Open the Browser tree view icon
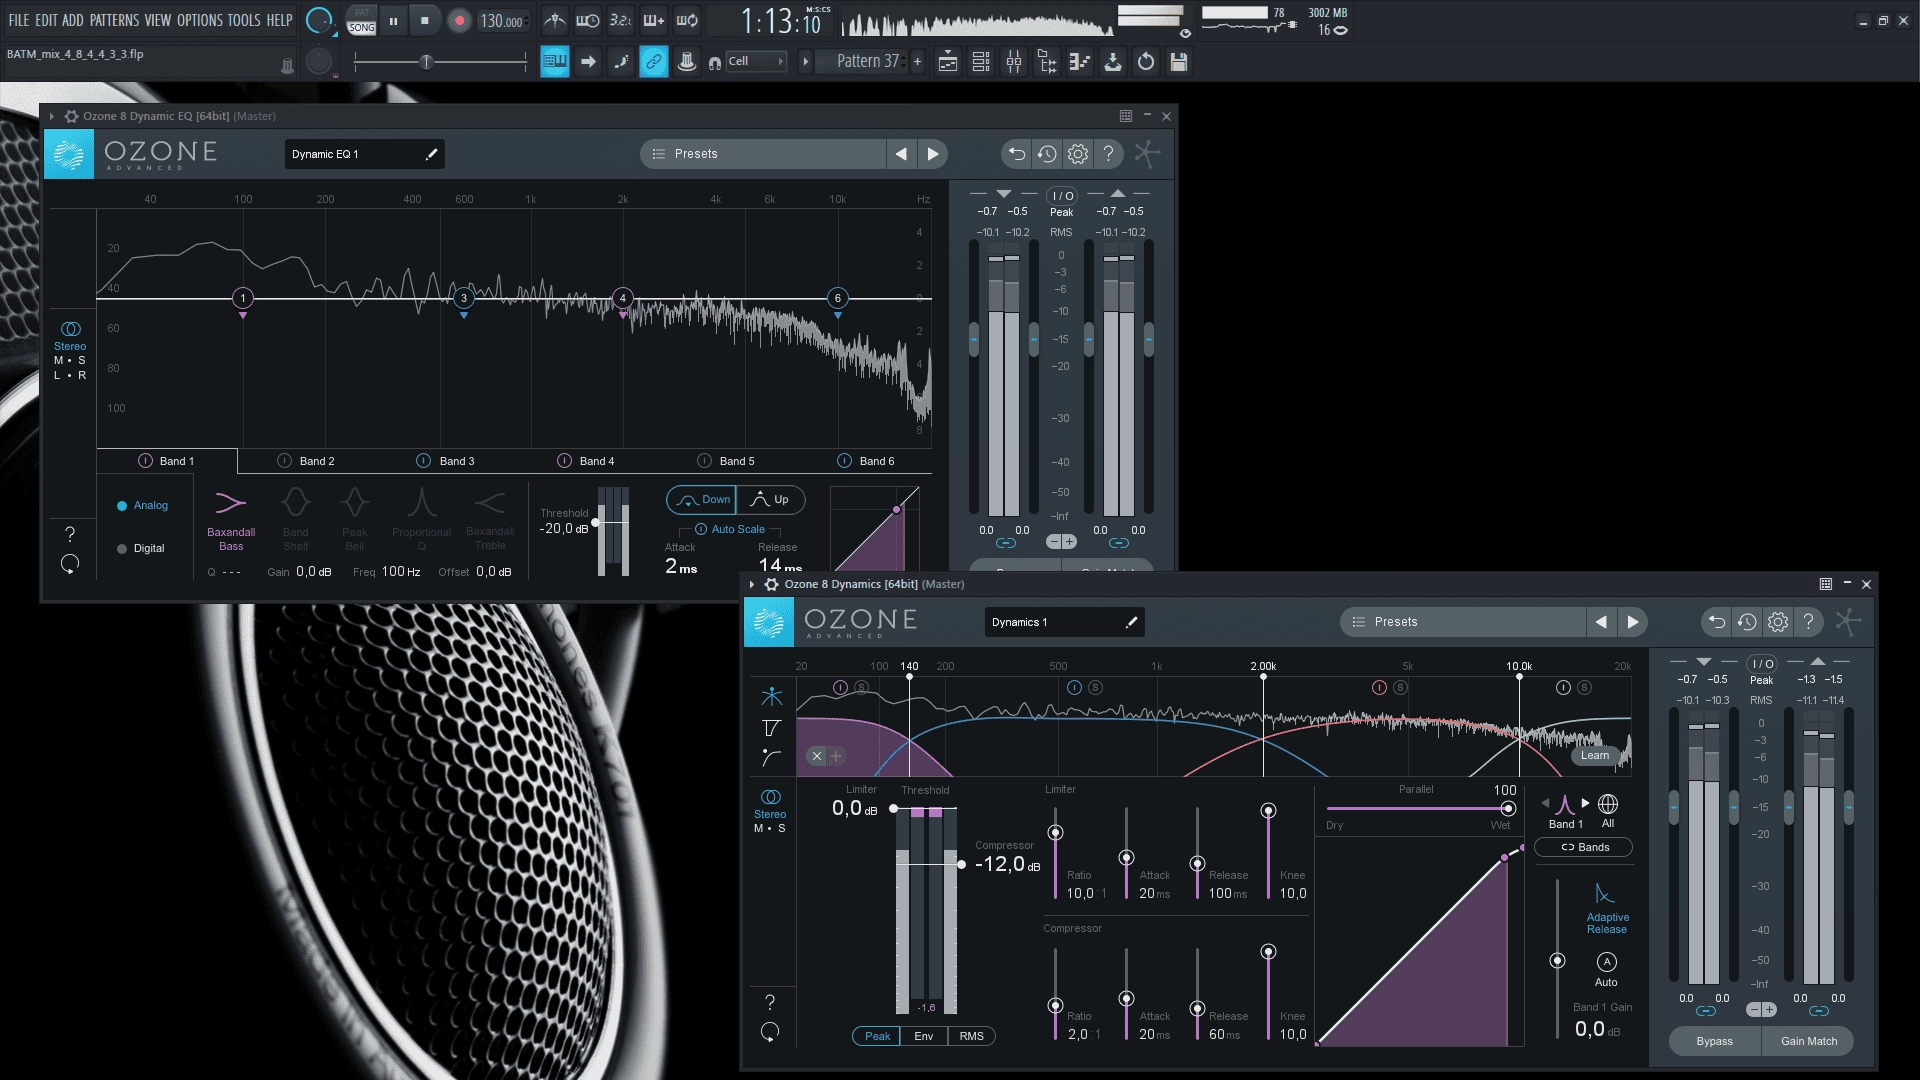Viewport: 1920px width, 1080px height. click(x=1047, y=62)
